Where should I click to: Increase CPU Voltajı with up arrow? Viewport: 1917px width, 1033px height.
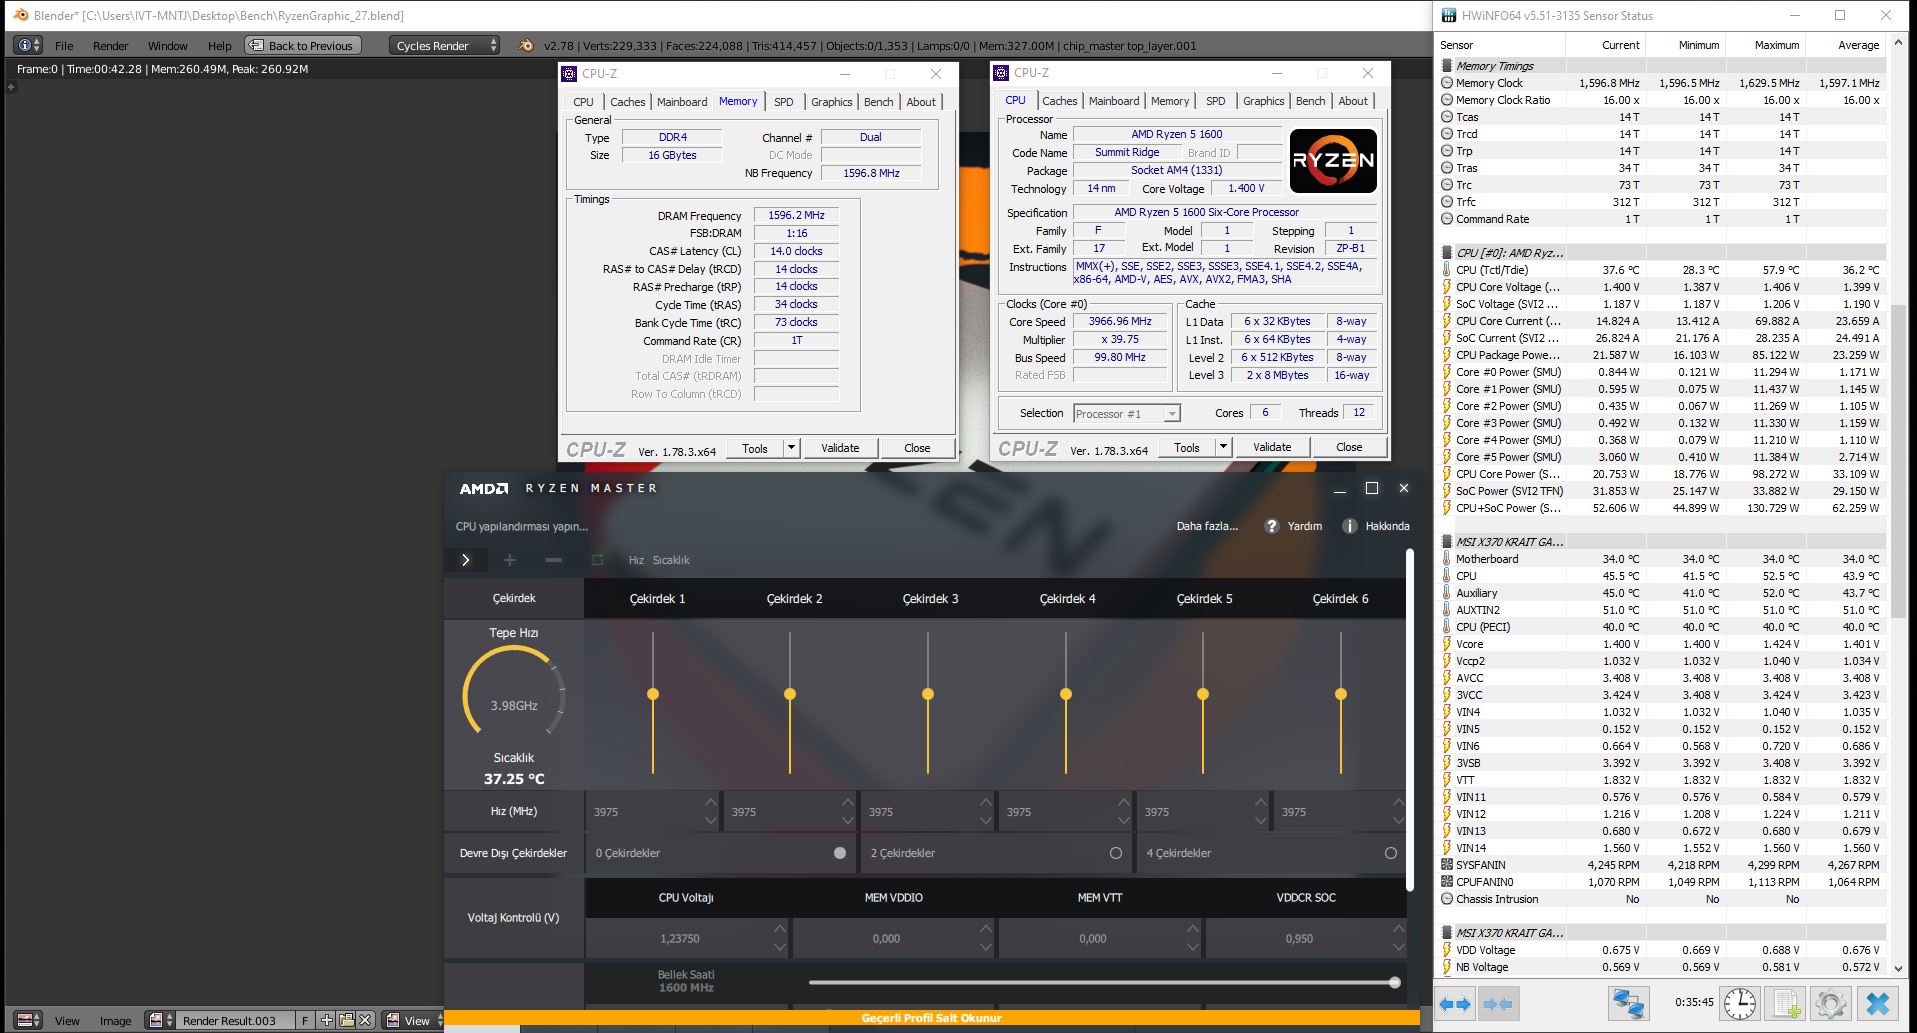tap(780, 930)
